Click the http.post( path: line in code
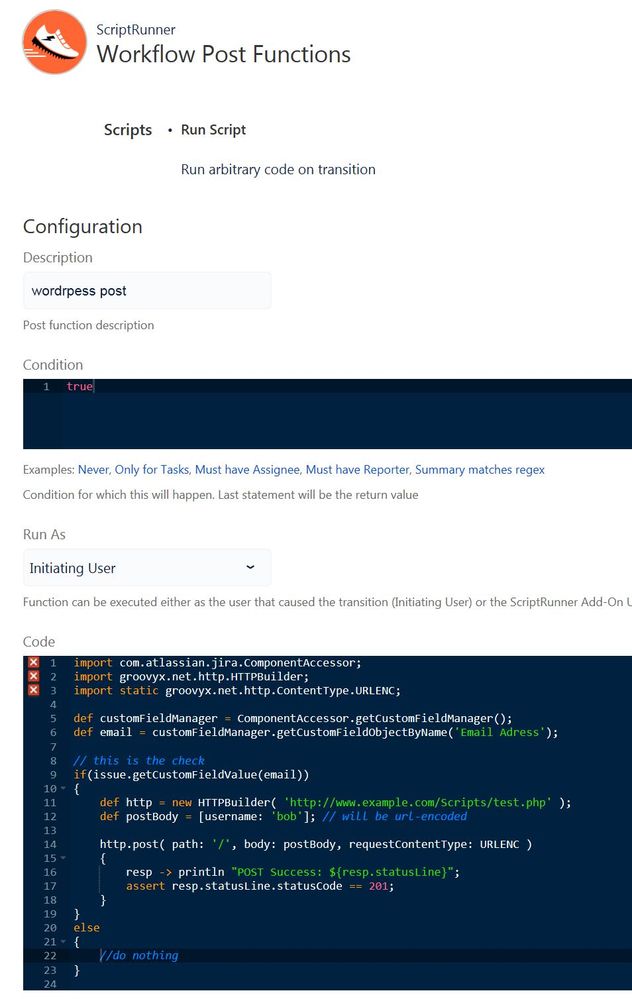 tap(316, 845)
